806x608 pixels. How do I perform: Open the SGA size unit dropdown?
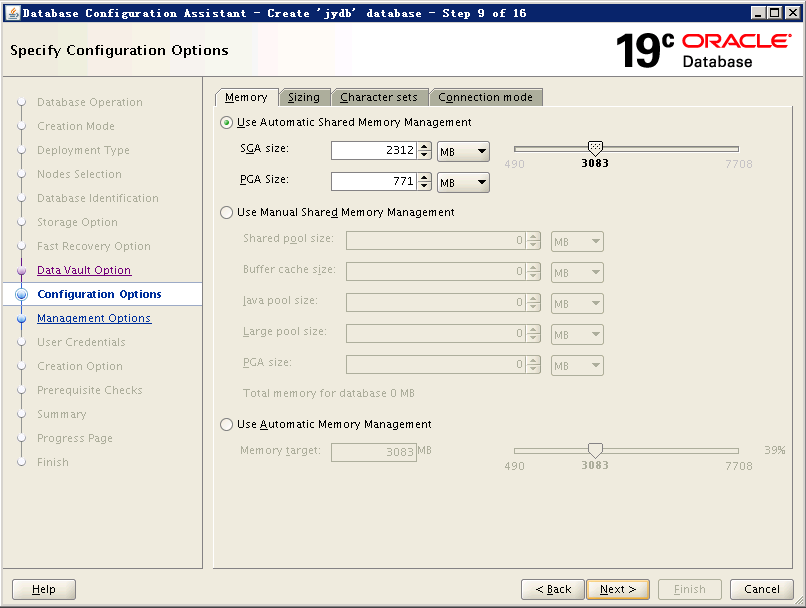[x=463, y=152]
